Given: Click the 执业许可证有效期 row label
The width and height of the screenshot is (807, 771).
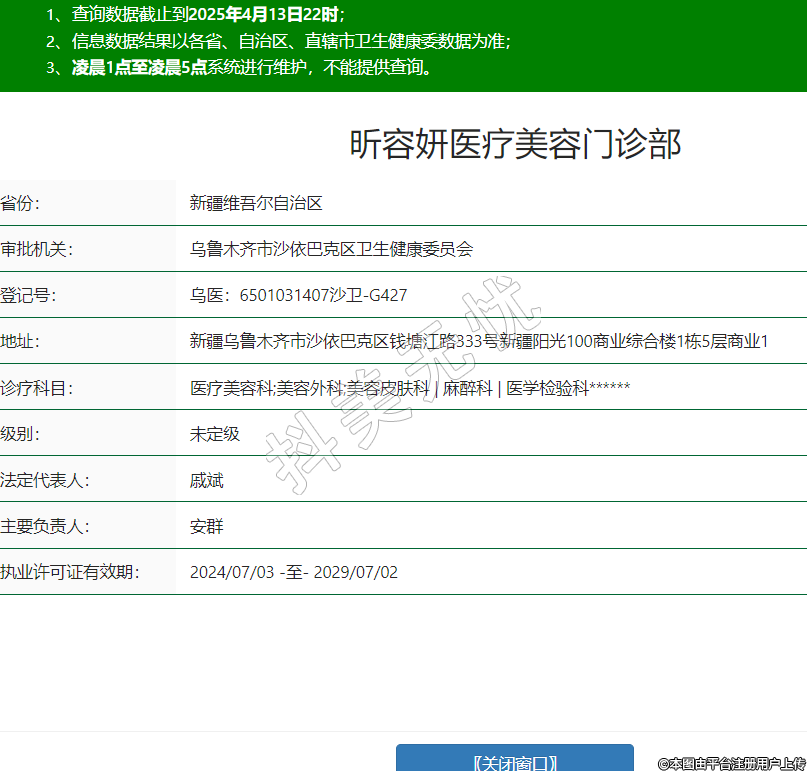Looking at the screenshot, I should pyautogui.click(x=70, y=572).
